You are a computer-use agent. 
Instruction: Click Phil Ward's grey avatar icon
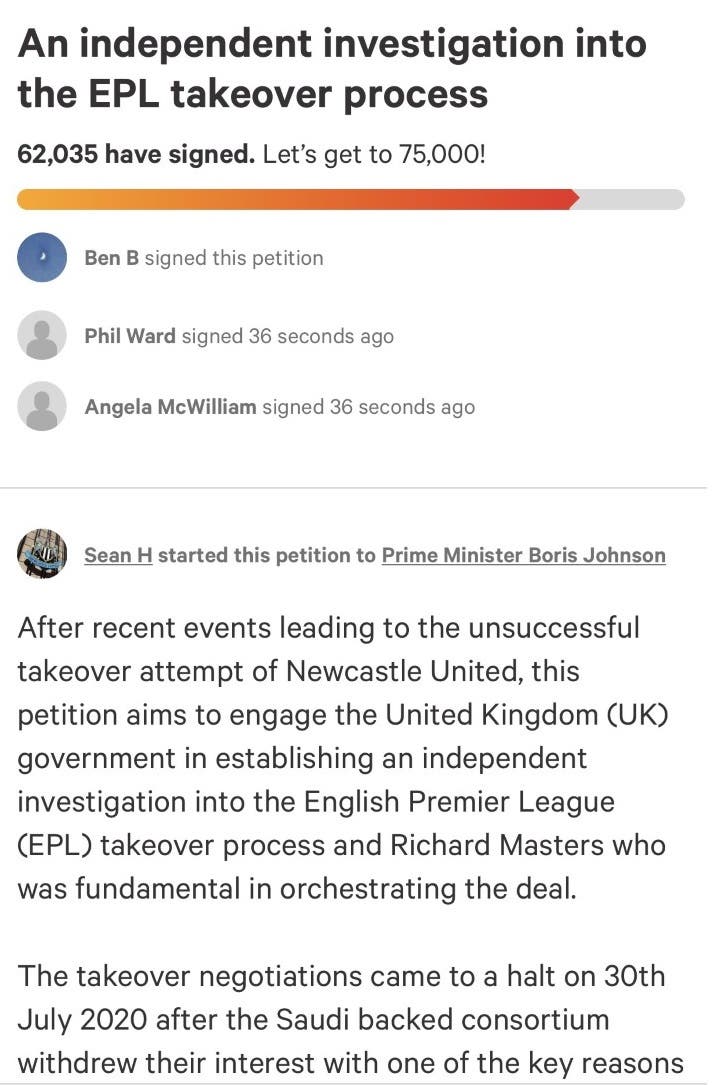[x=42, y=336]
